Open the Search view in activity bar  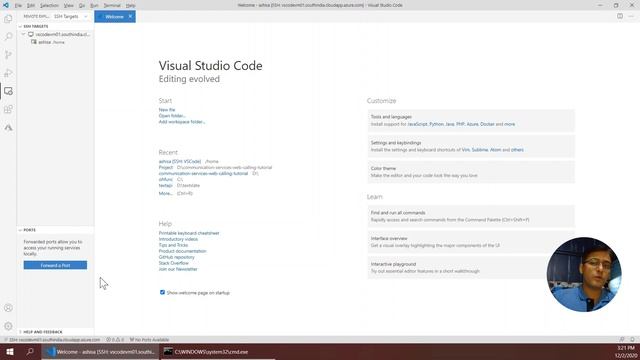[8, 37]
